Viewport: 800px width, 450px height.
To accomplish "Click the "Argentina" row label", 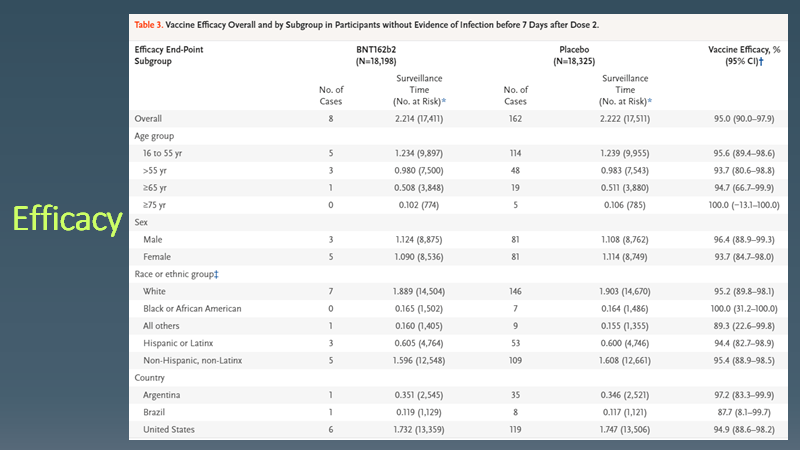I will tap(167, 394).
